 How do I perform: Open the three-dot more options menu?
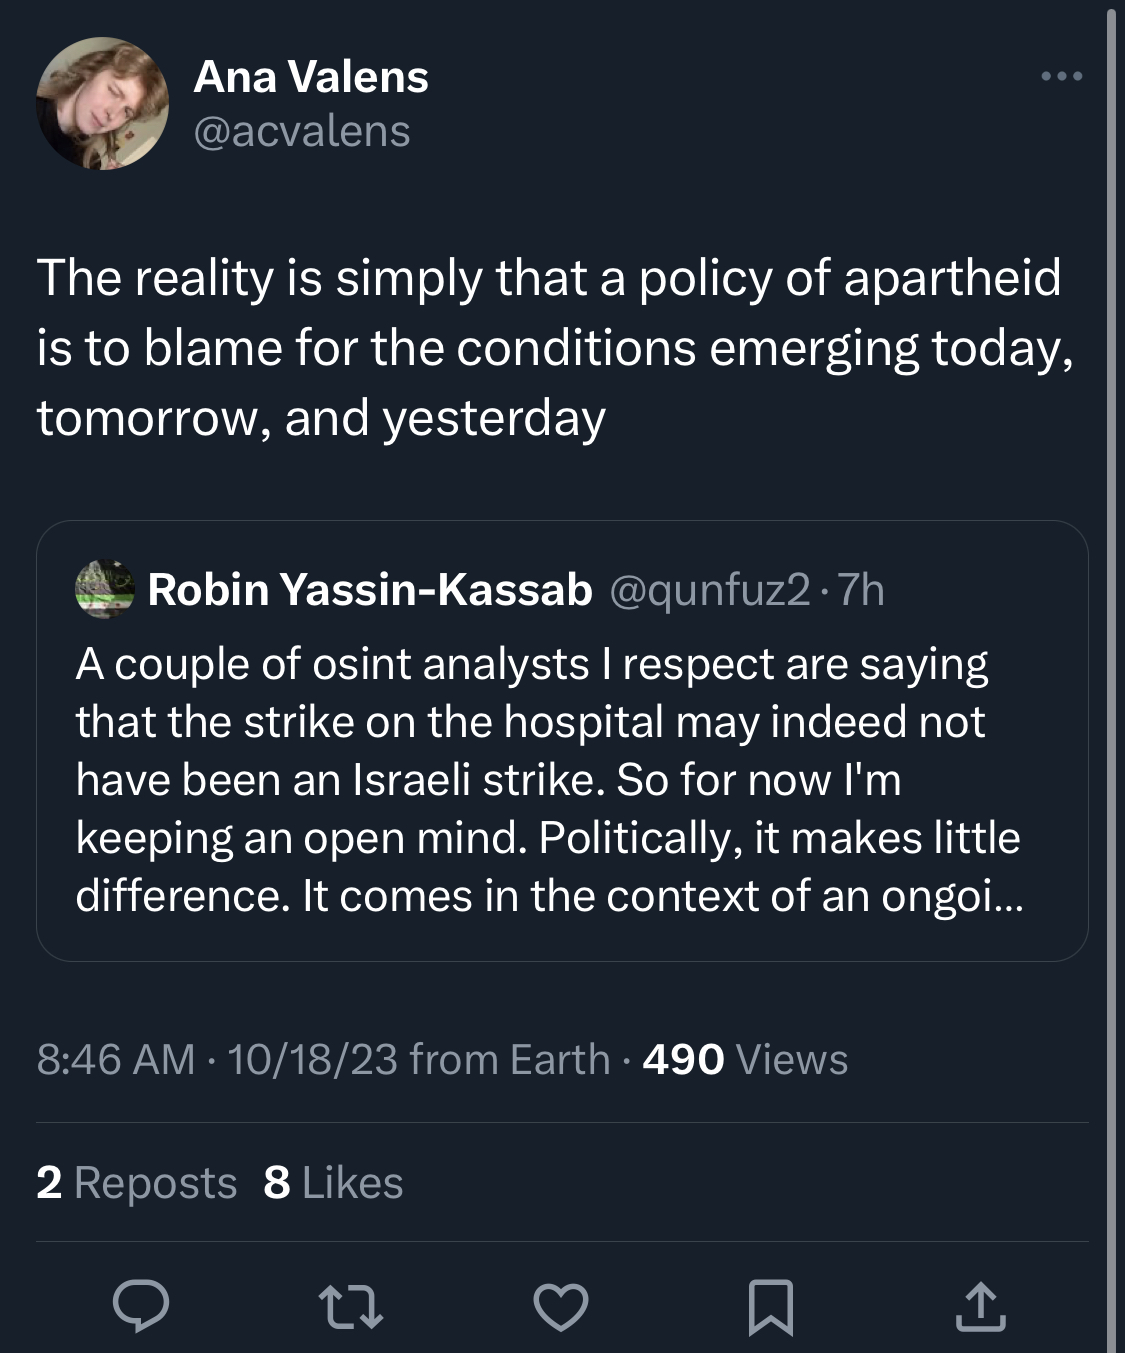point(1061,76)
